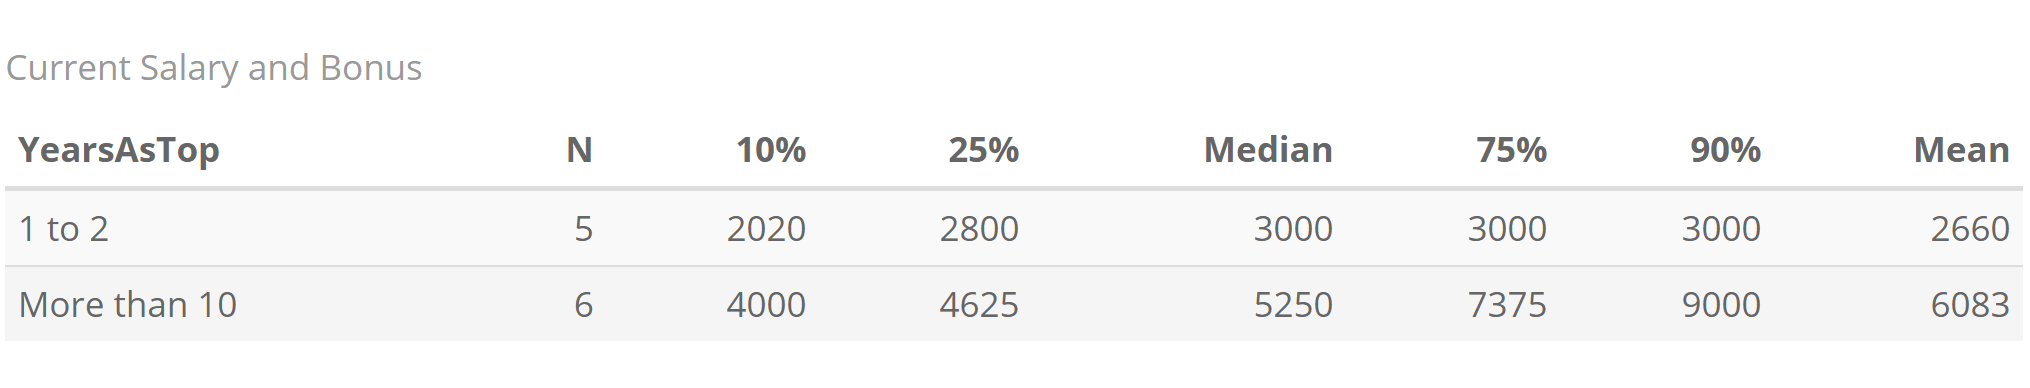Screen dimensions: 2030x388
Task: Select the Mean column header
Action: pos(1961,150)
